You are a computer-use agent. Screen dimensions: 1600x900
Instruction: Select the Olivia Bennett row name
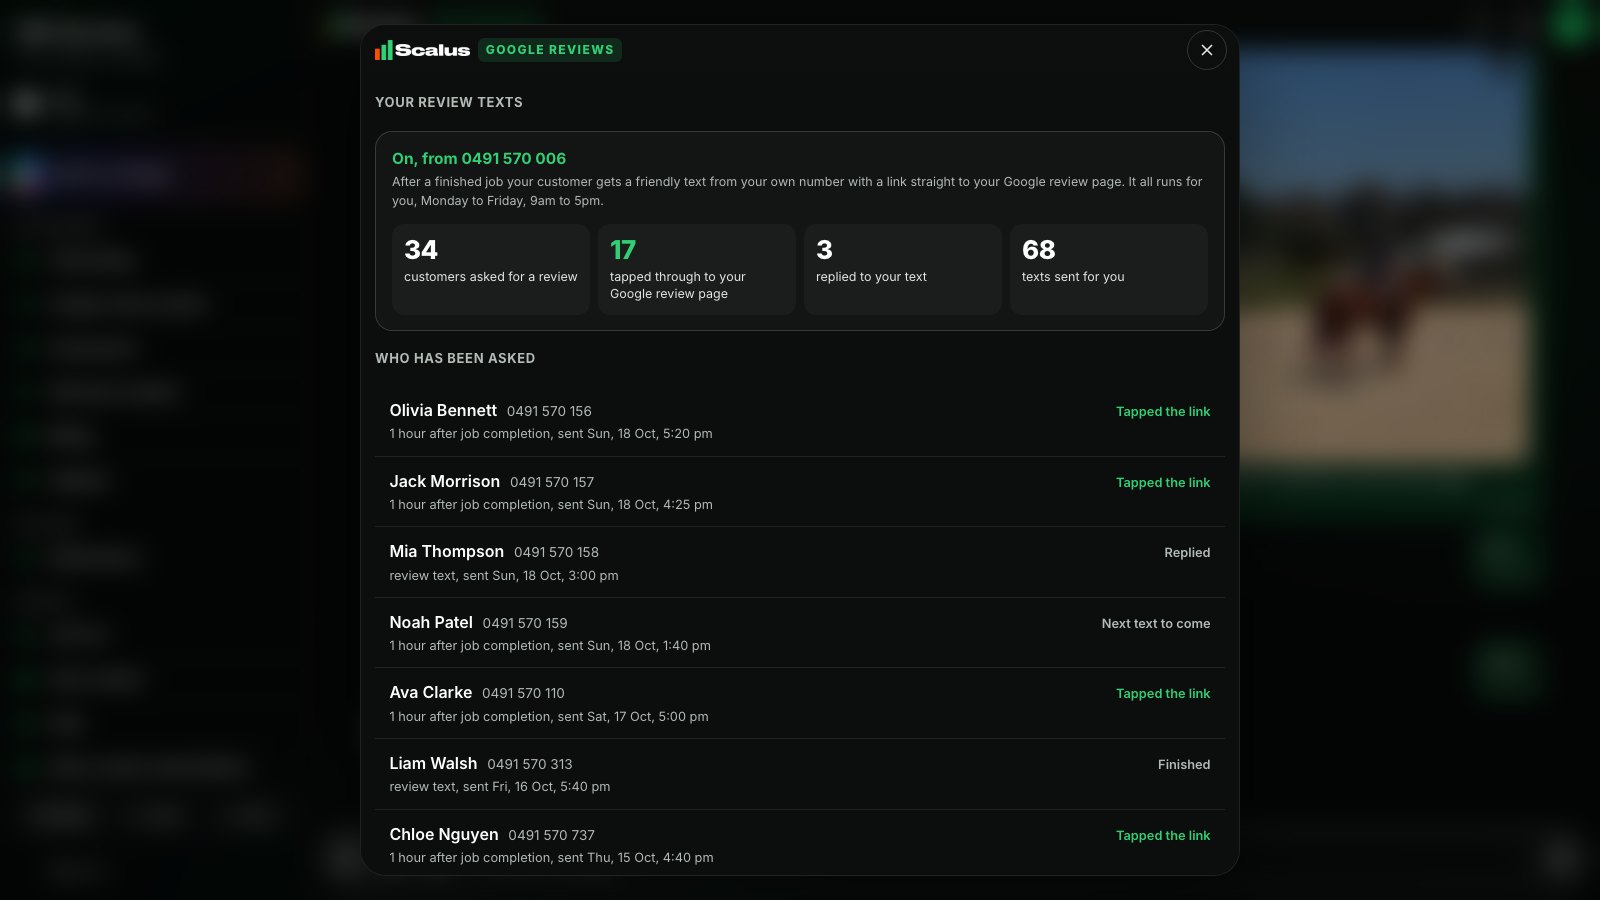point(443,410)
